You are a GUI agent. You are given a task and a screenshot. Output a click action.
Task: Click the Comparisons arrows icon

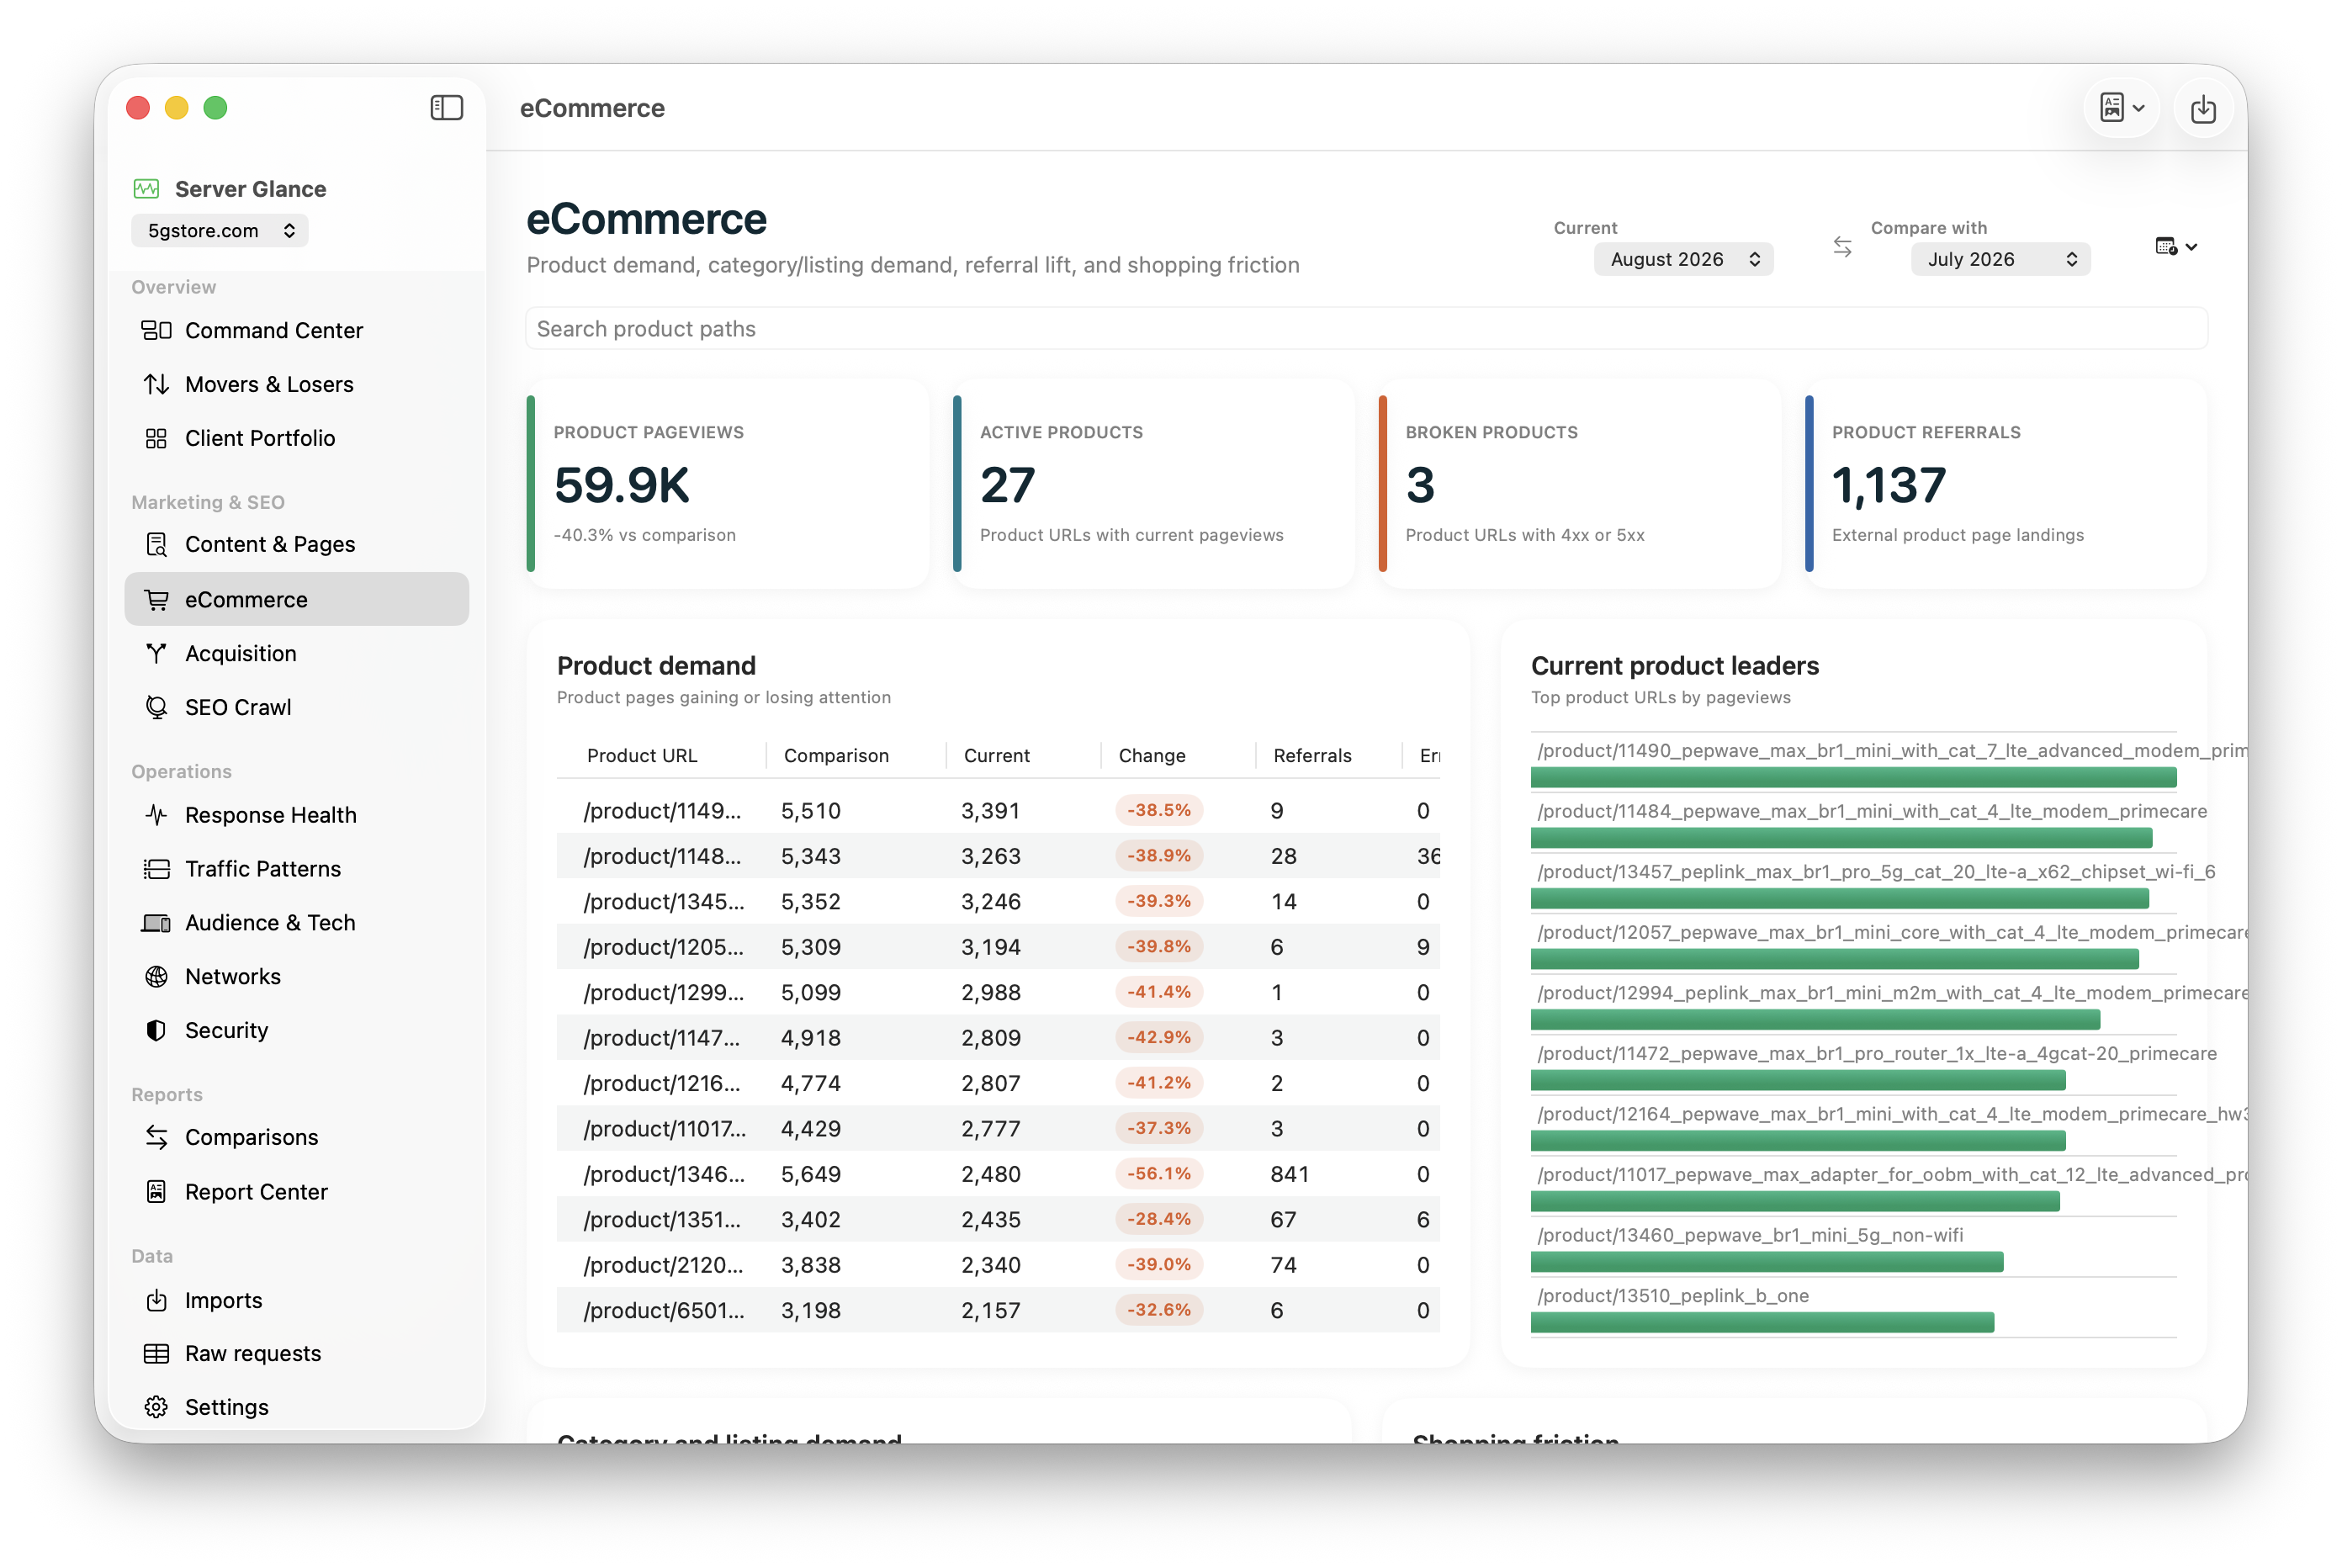[x=156, y=1137]
